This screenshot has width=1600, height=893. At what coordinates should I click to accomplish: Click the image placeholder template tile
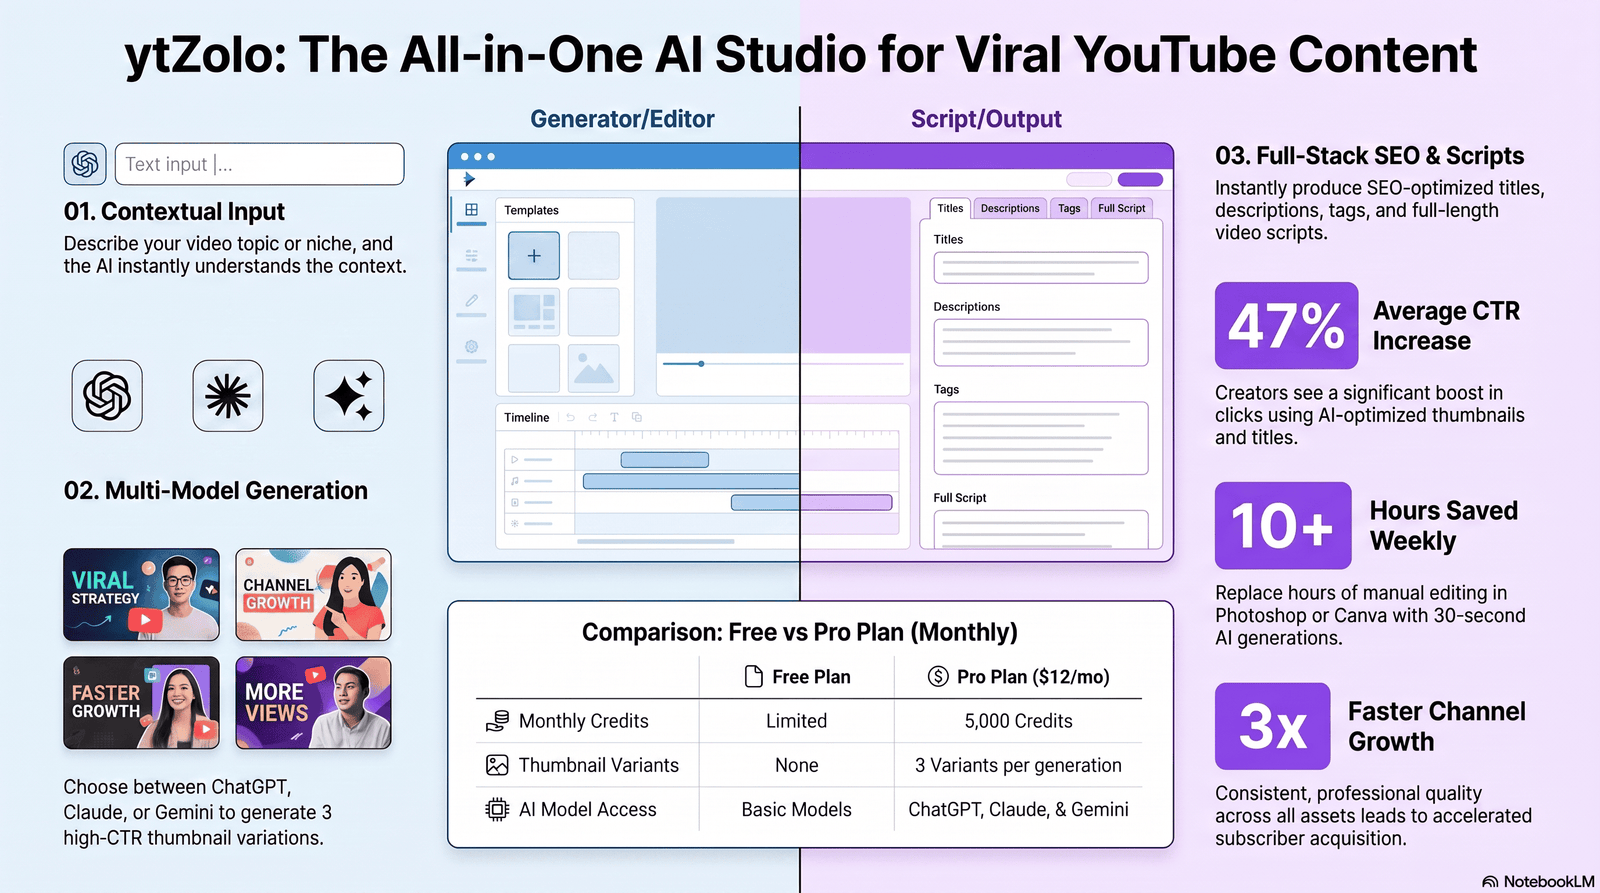[594, 369]
